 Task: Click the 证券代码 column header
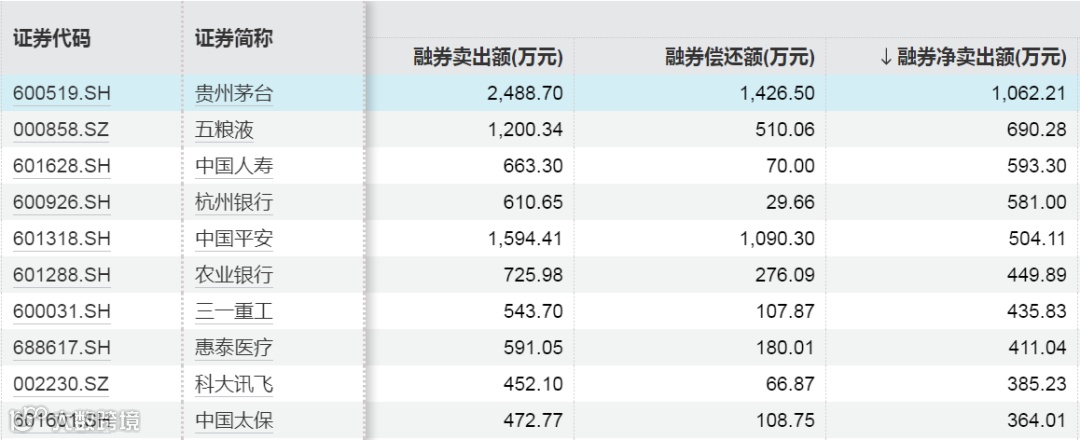[x=52, y=39]
